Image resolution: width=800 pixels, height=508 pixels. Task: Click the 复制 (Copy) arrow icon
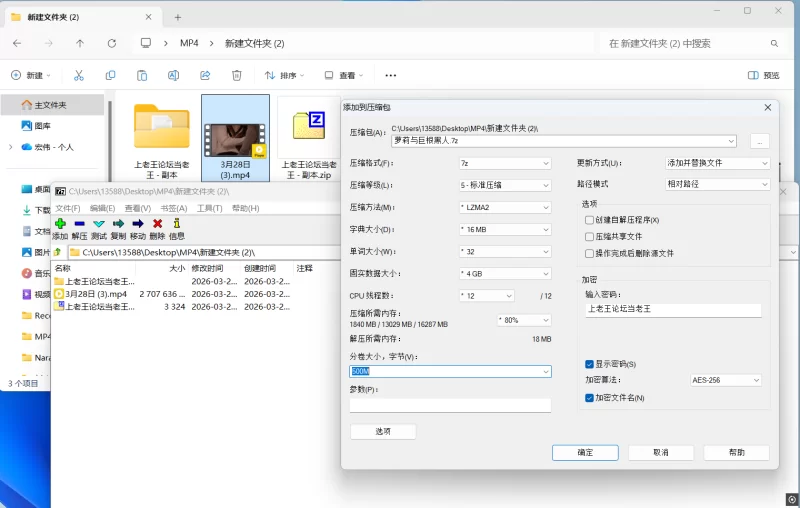click(x=118, y=224)
